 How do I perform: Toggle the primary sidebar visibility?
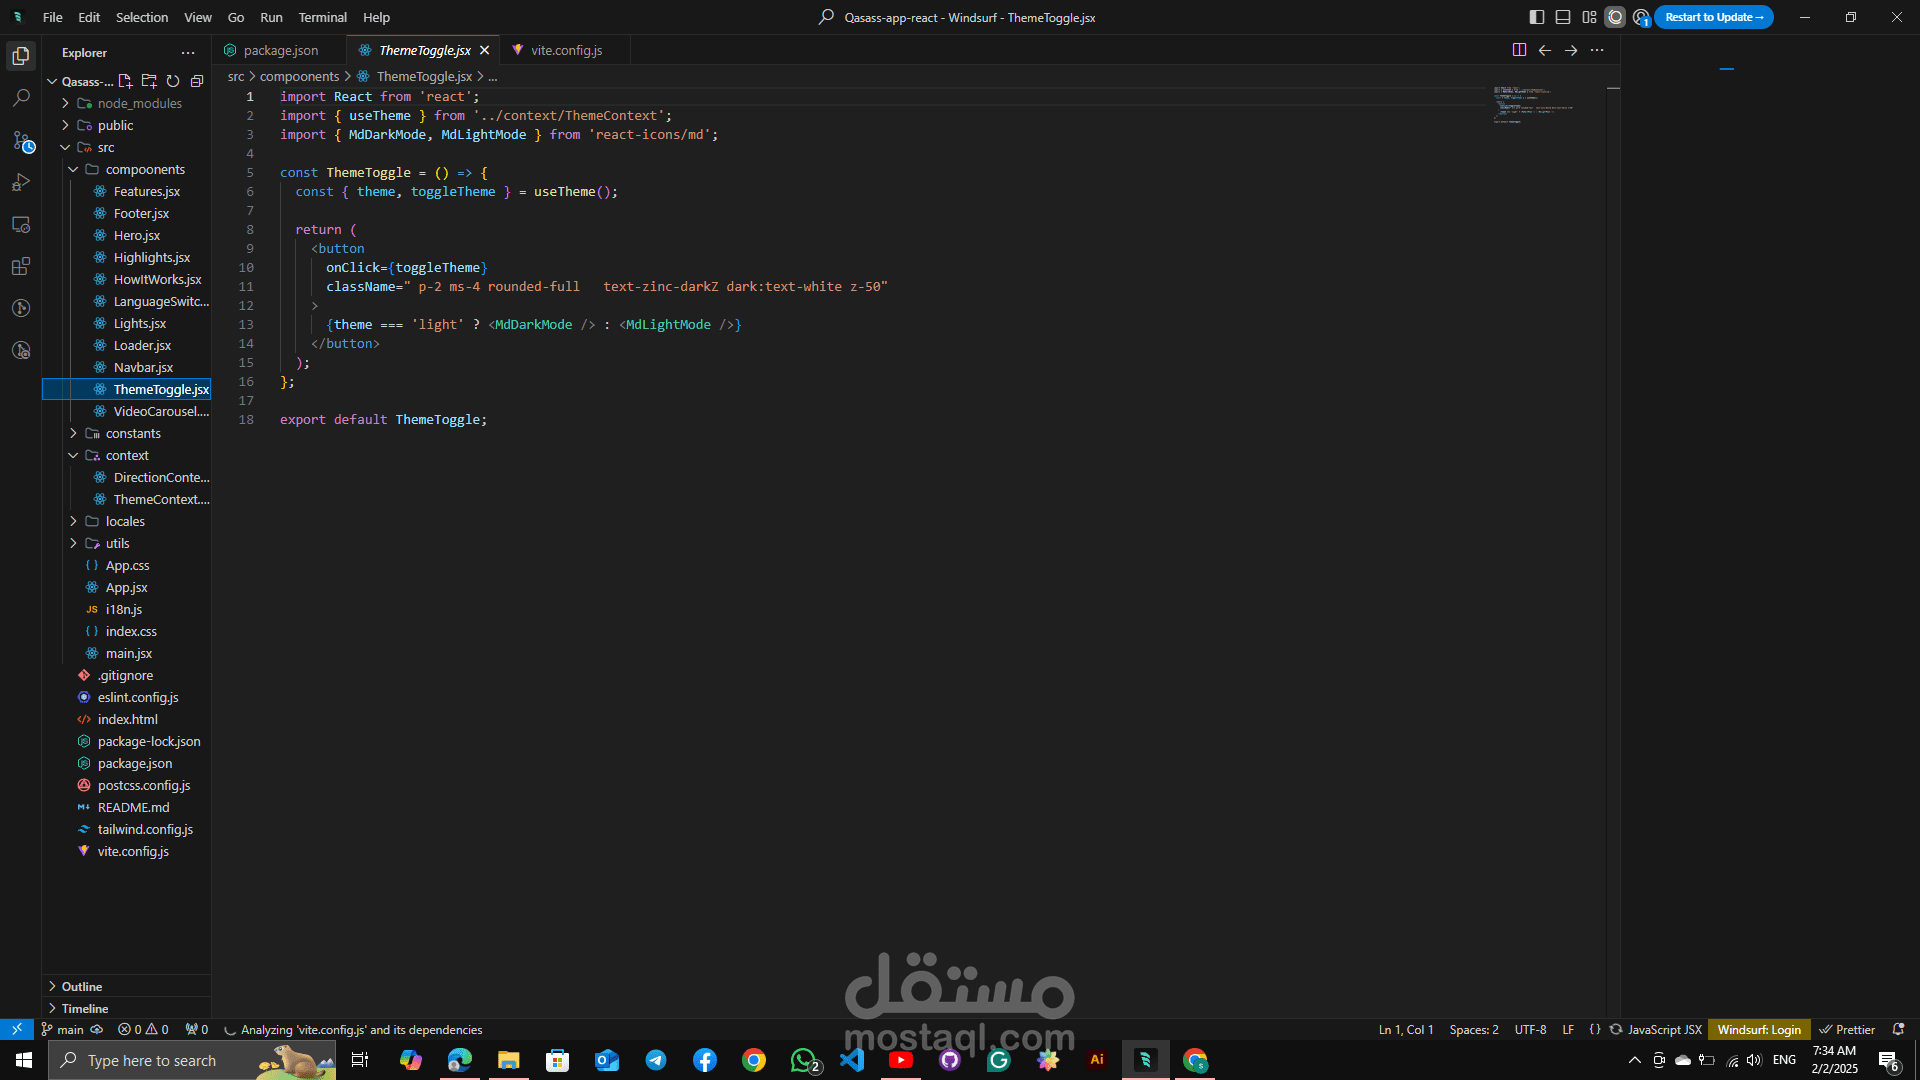(x=1537, y=17)
